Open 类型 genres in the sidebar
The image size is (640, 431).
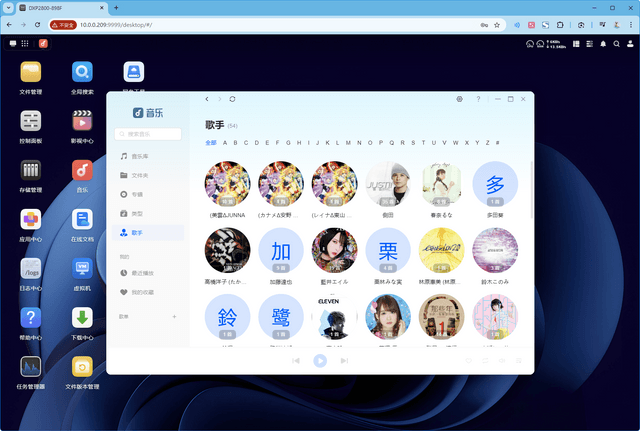click(x=148, y=213)
